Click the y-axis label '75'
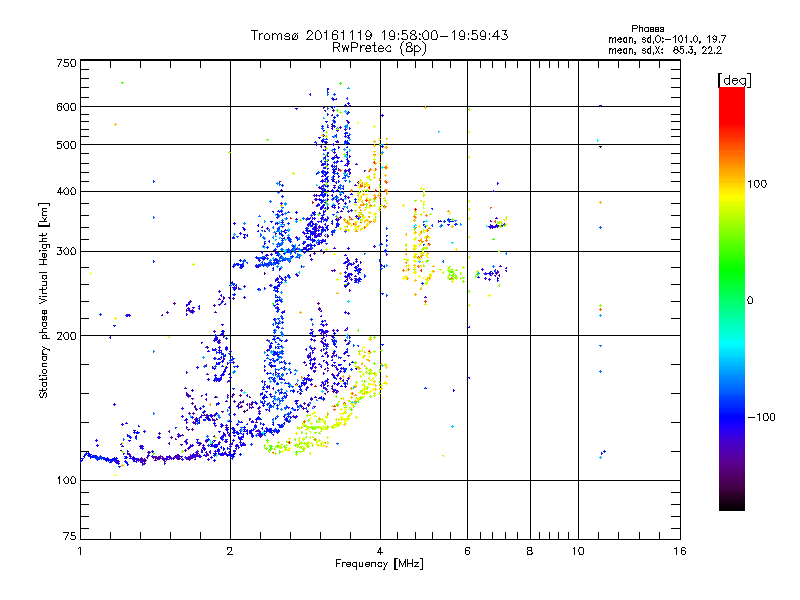Viewport: 800px width, 600px height. click(70, 536)
